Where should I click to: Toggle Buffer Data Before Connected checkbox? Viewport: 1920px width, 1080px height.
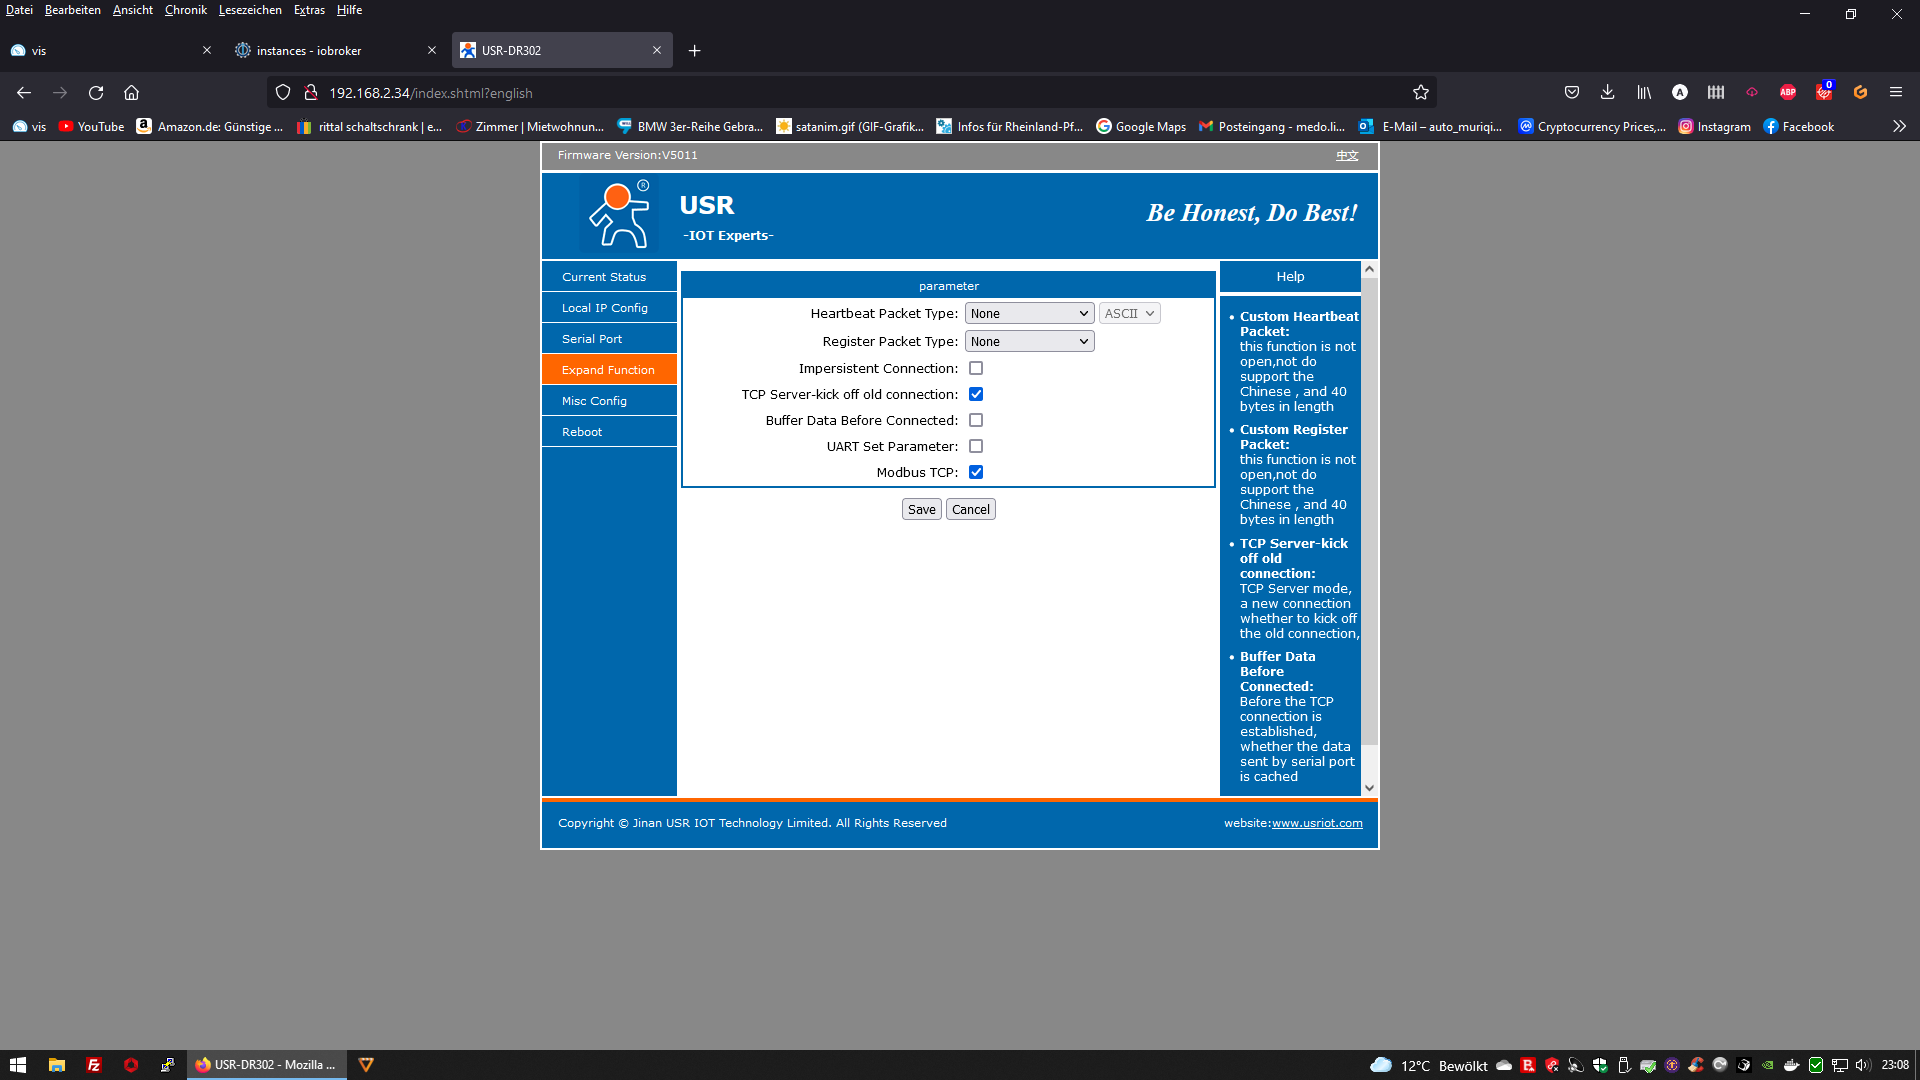pos(976,420)
